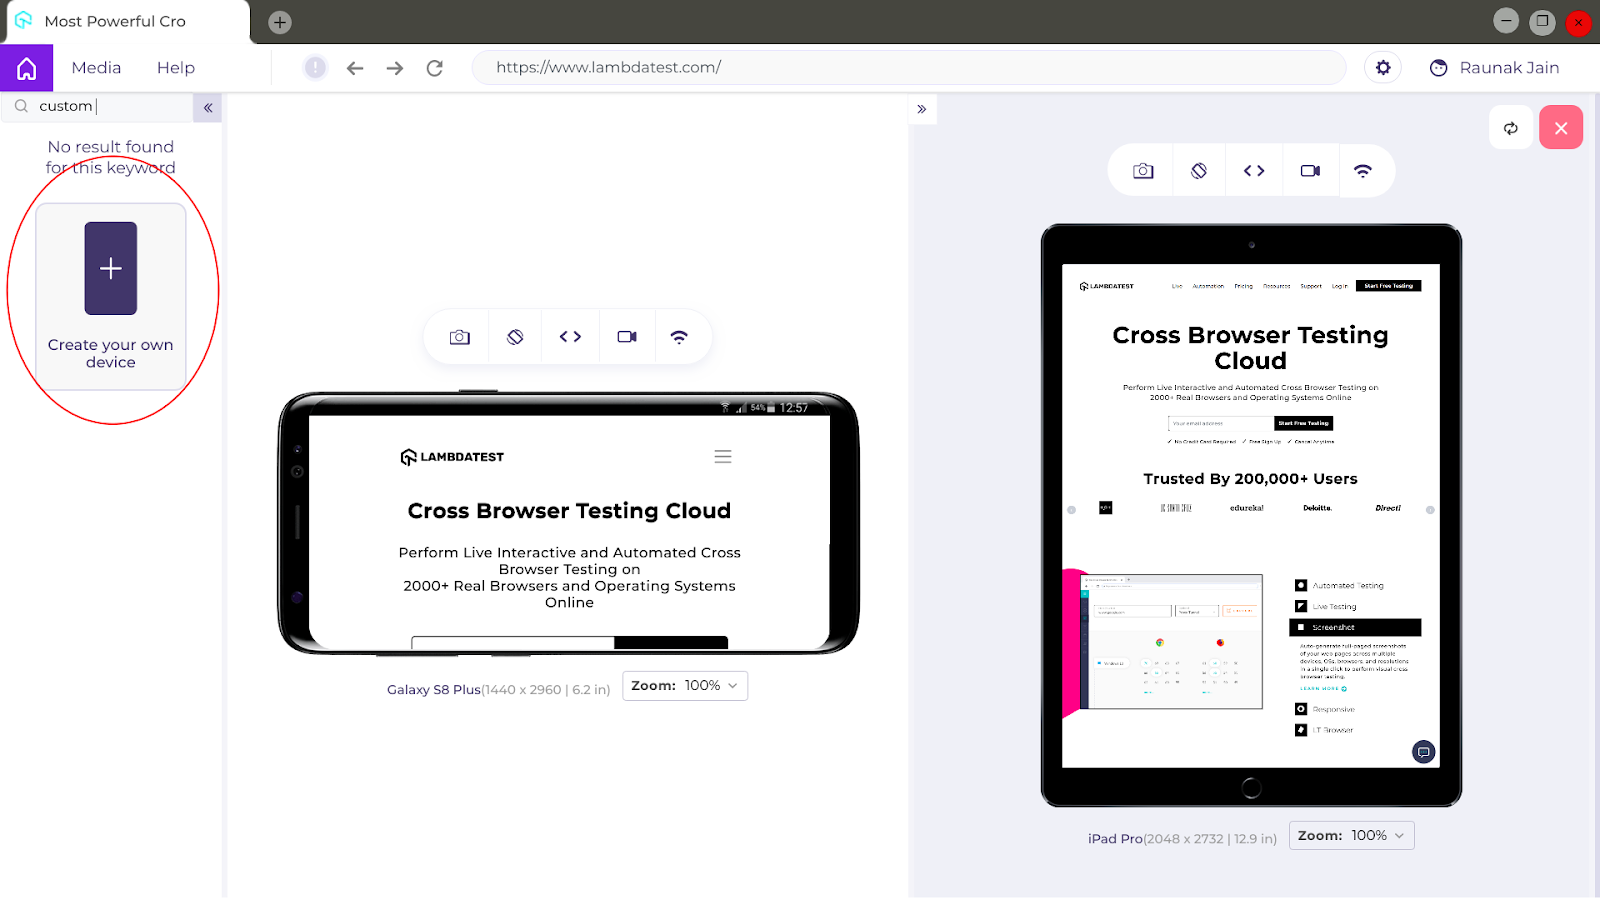Open network throttling for Galaxy S8 Plus

coord(679,337)
